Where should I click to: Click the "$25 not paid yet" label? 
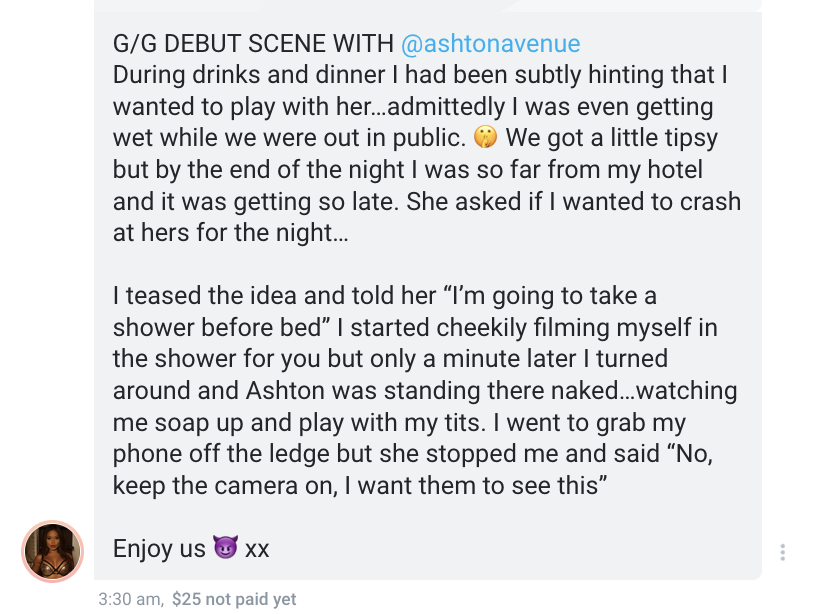[x=234, y=599]
